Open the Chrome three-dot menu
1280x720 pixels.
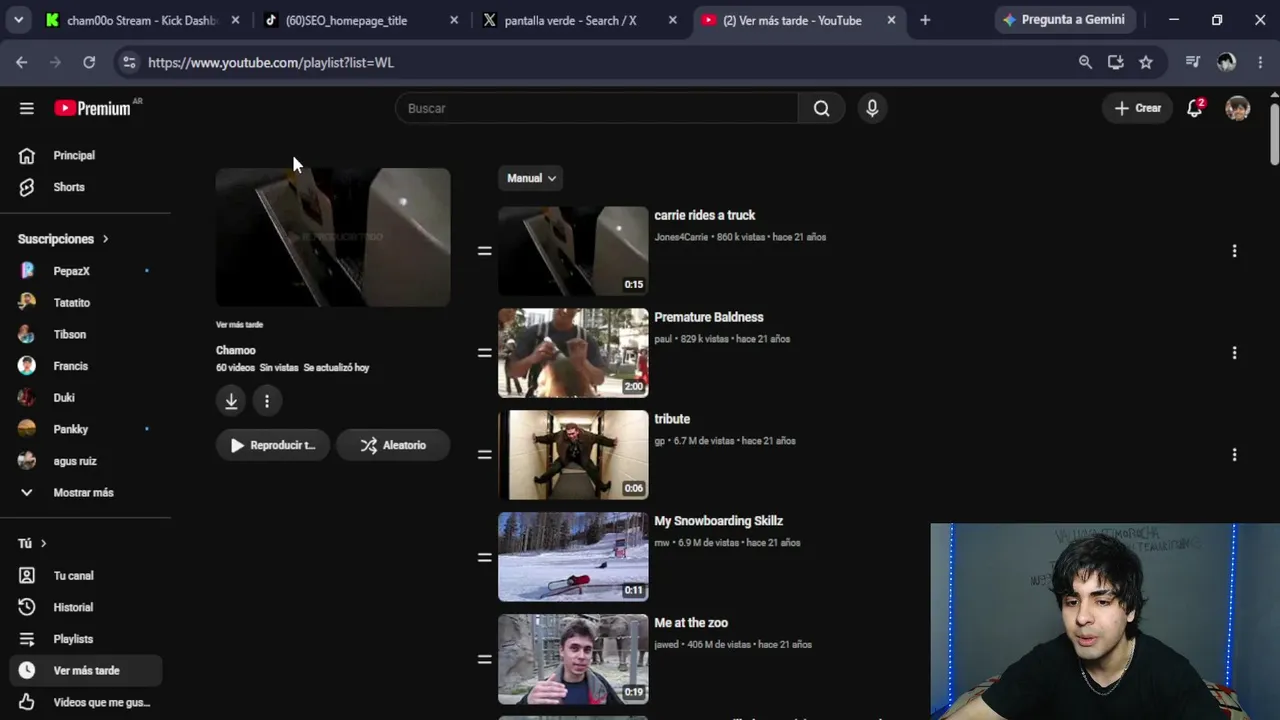click(x=1259, y=62)
